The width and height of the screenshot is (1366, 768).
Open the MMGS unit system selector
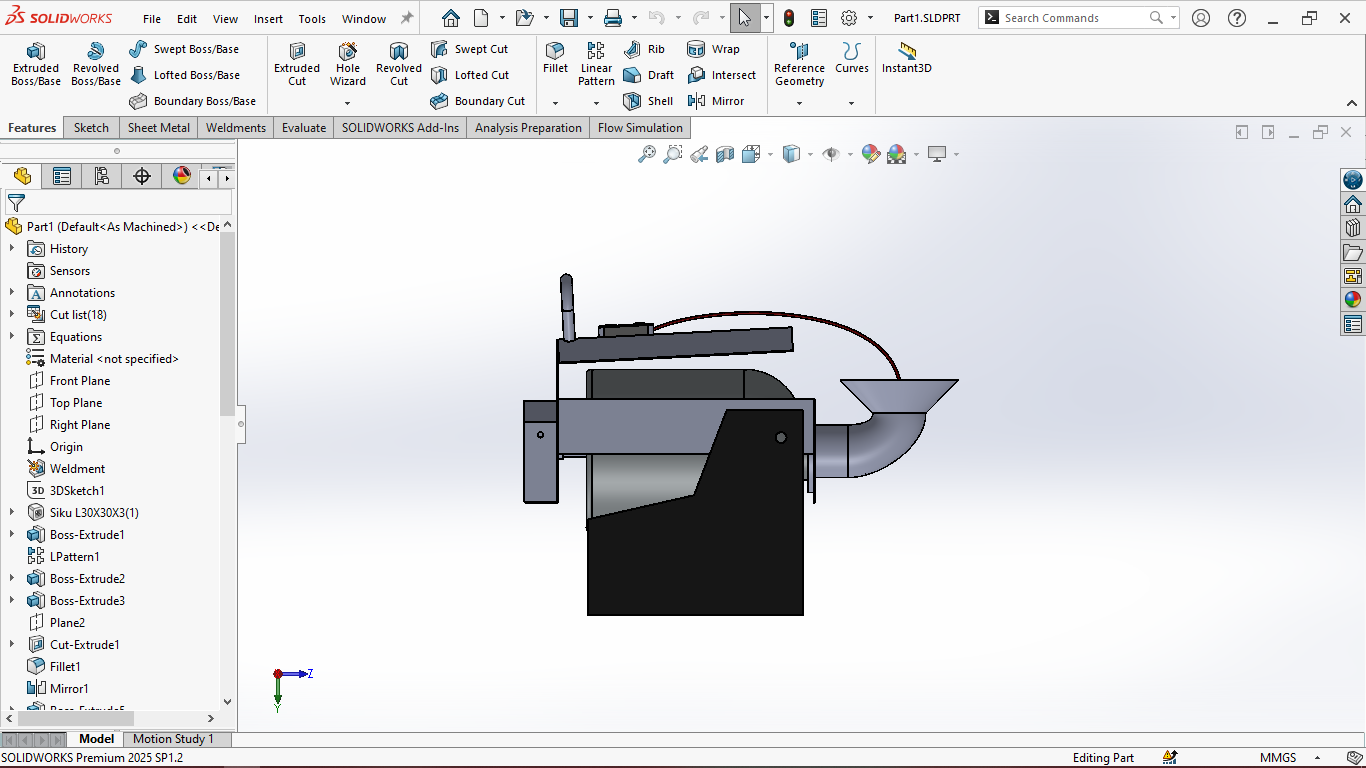coord(1290,758)
